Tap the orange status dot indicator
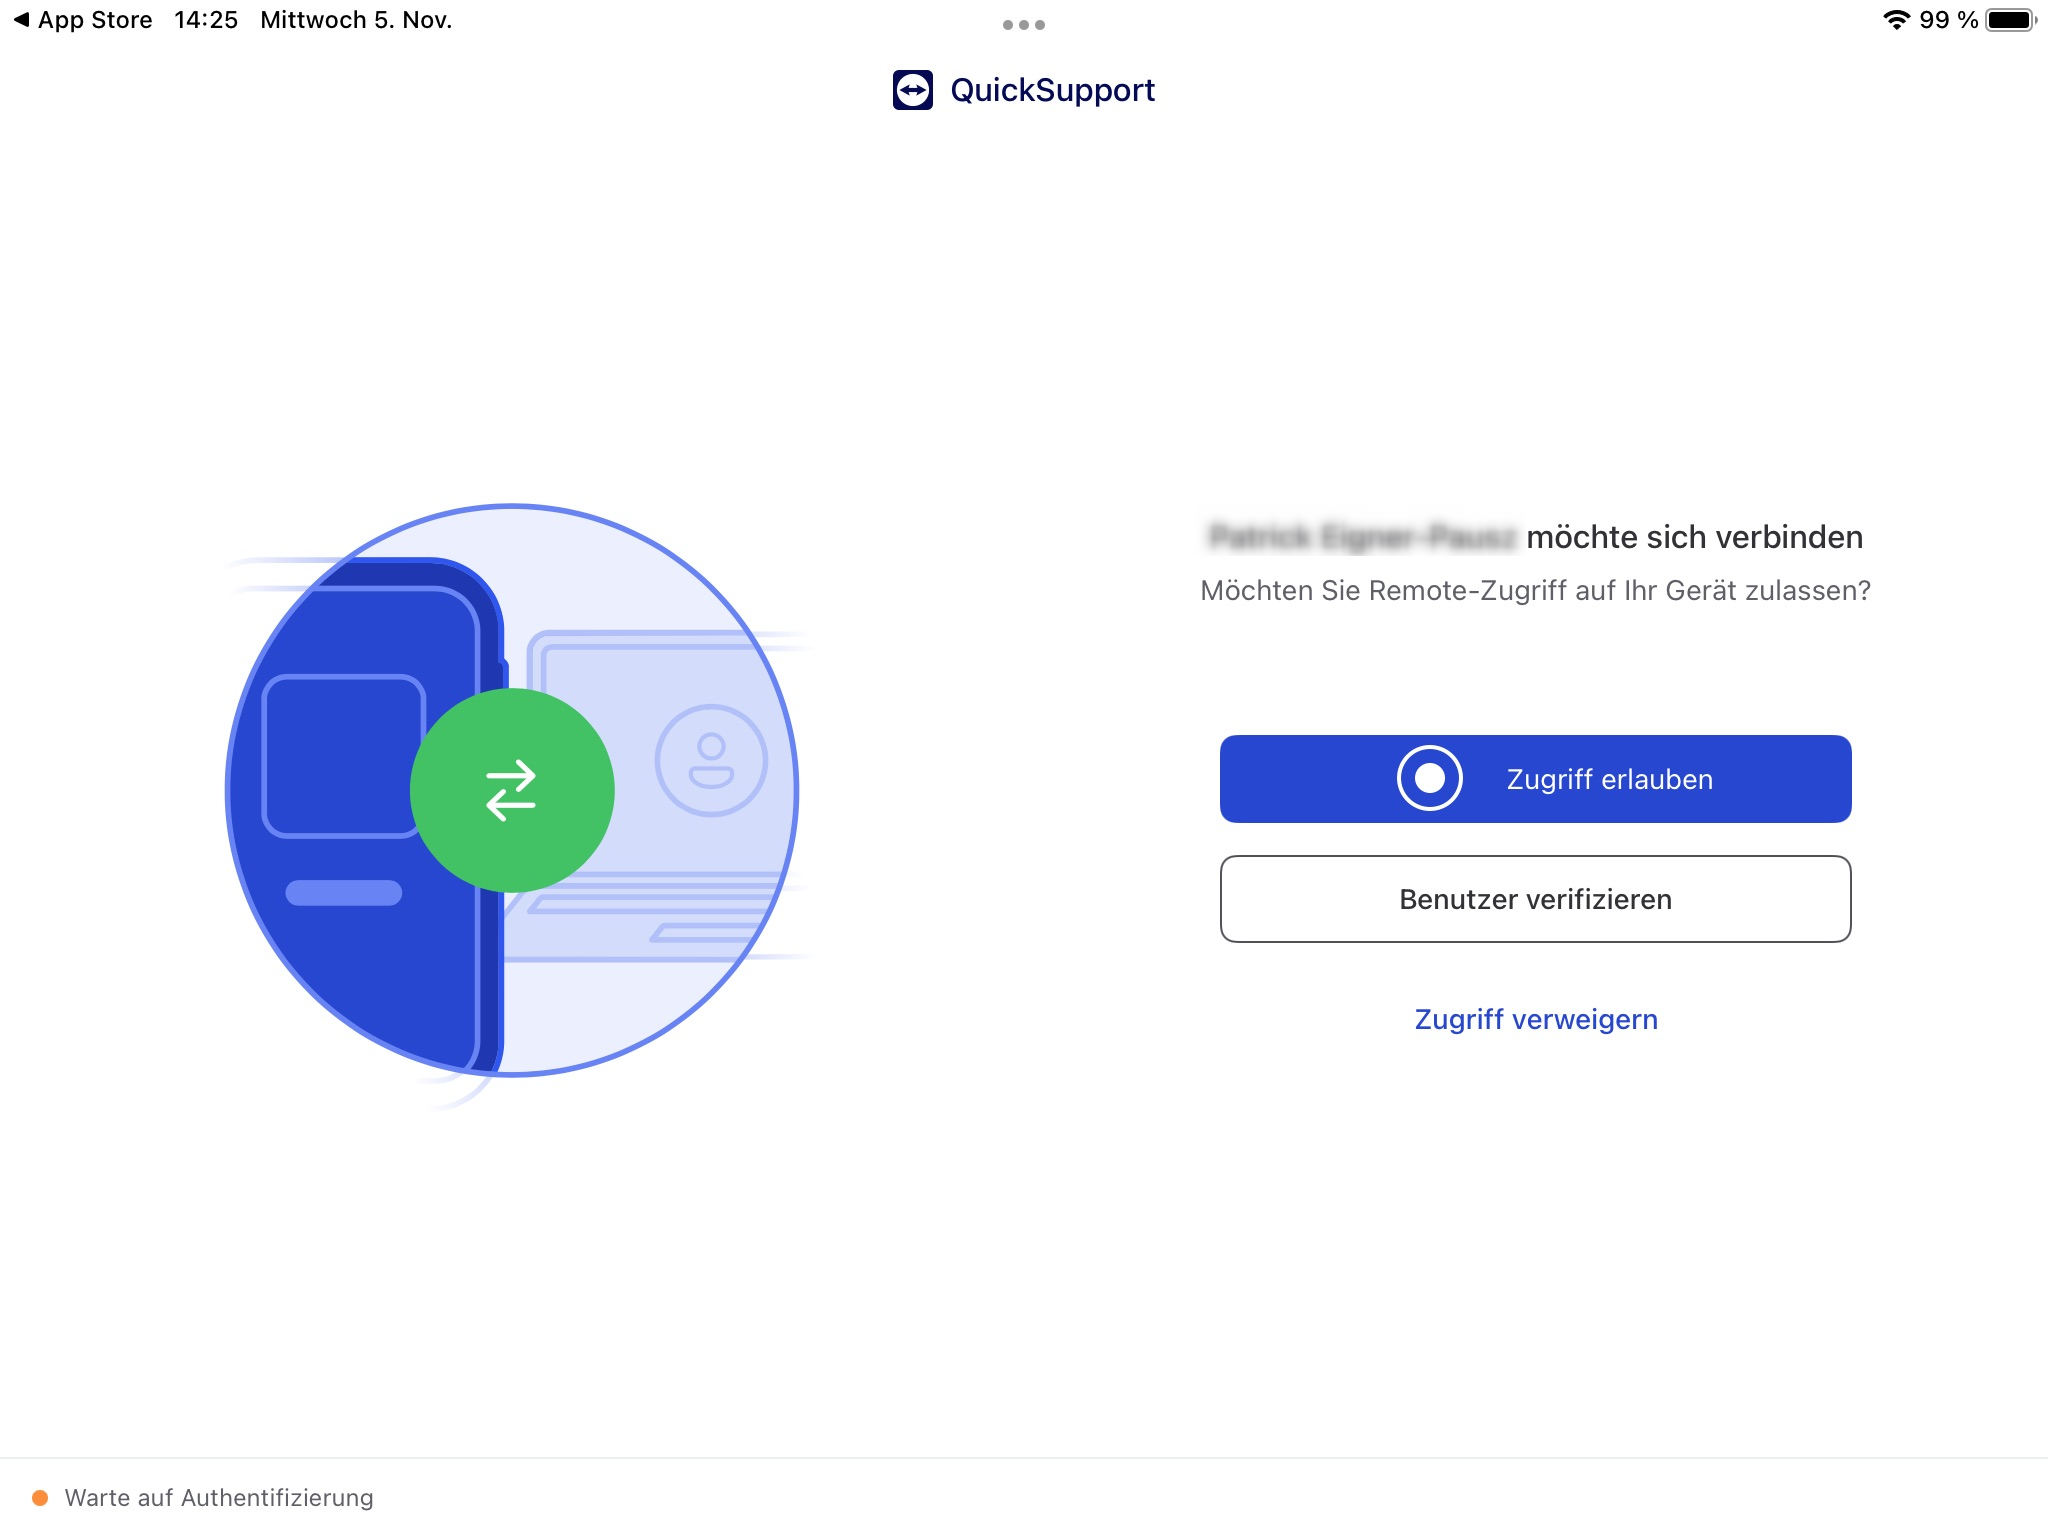2048x1536 pixels. pos(40,1497)
